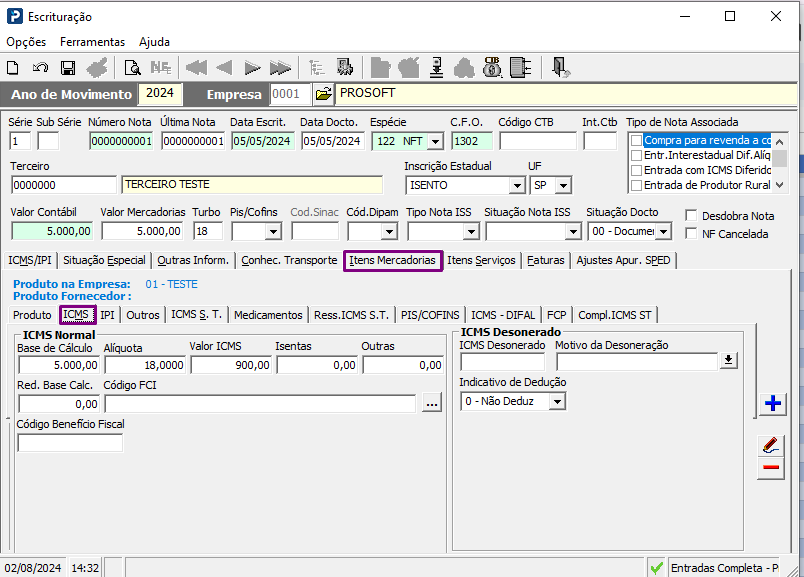The image size is (804, 577).
Task: Click the New document toolbar icon
Action: 13,68
